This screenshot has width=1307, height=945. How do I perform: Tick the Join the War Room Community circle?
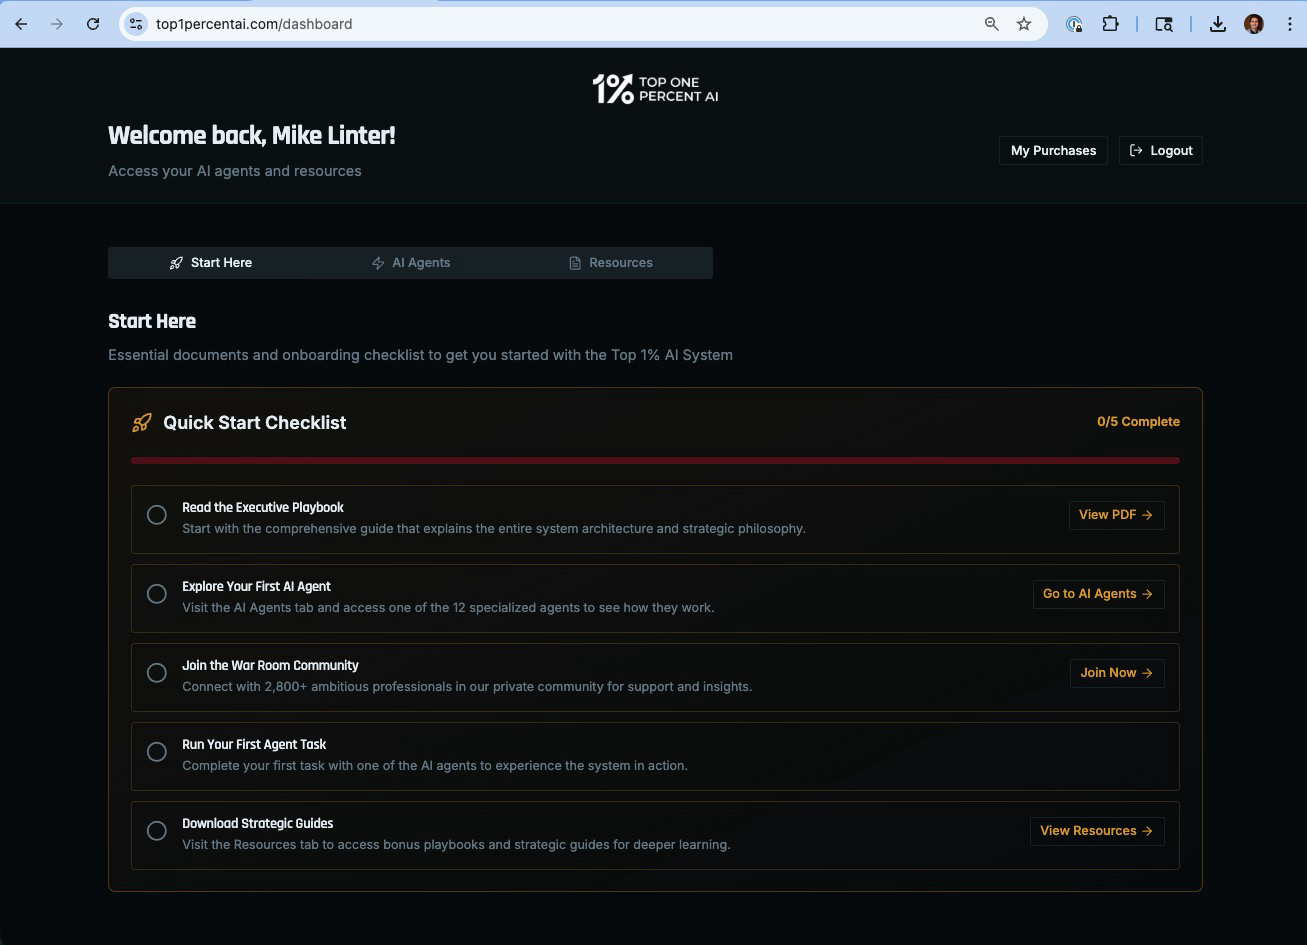[x=157, y=673]
